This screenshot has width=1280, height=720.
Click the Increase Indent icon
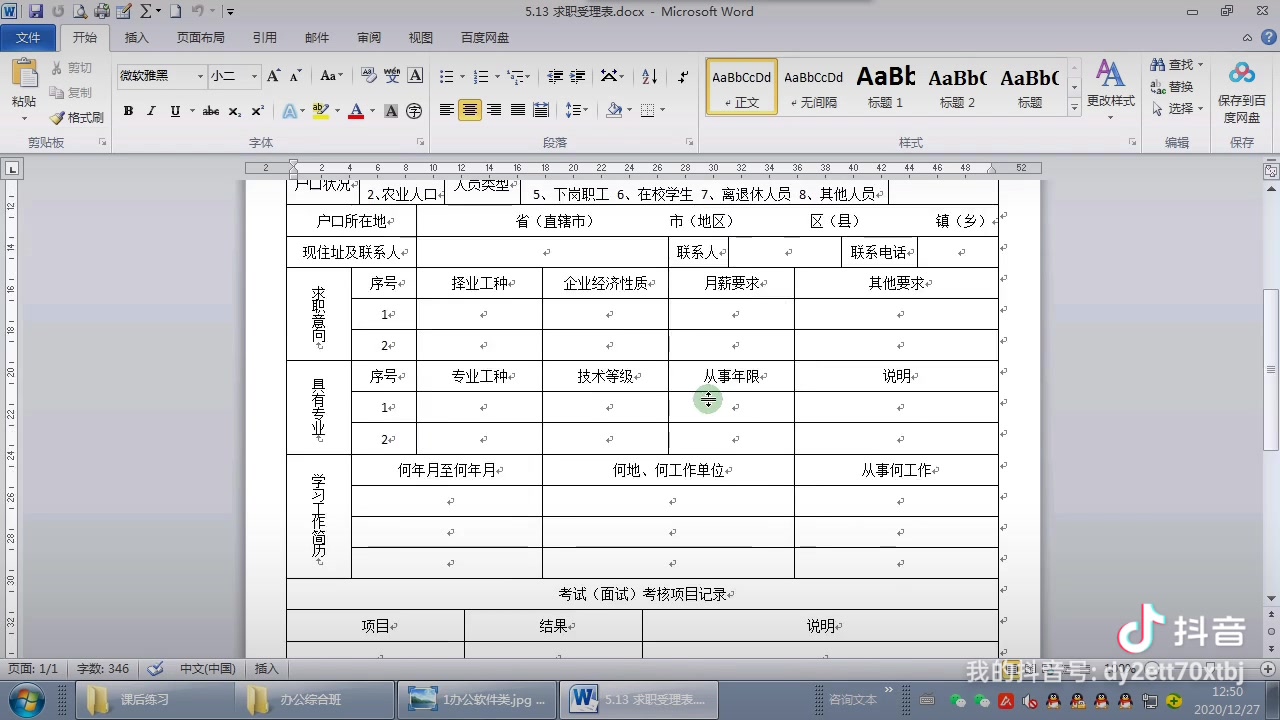pos(579,76)
